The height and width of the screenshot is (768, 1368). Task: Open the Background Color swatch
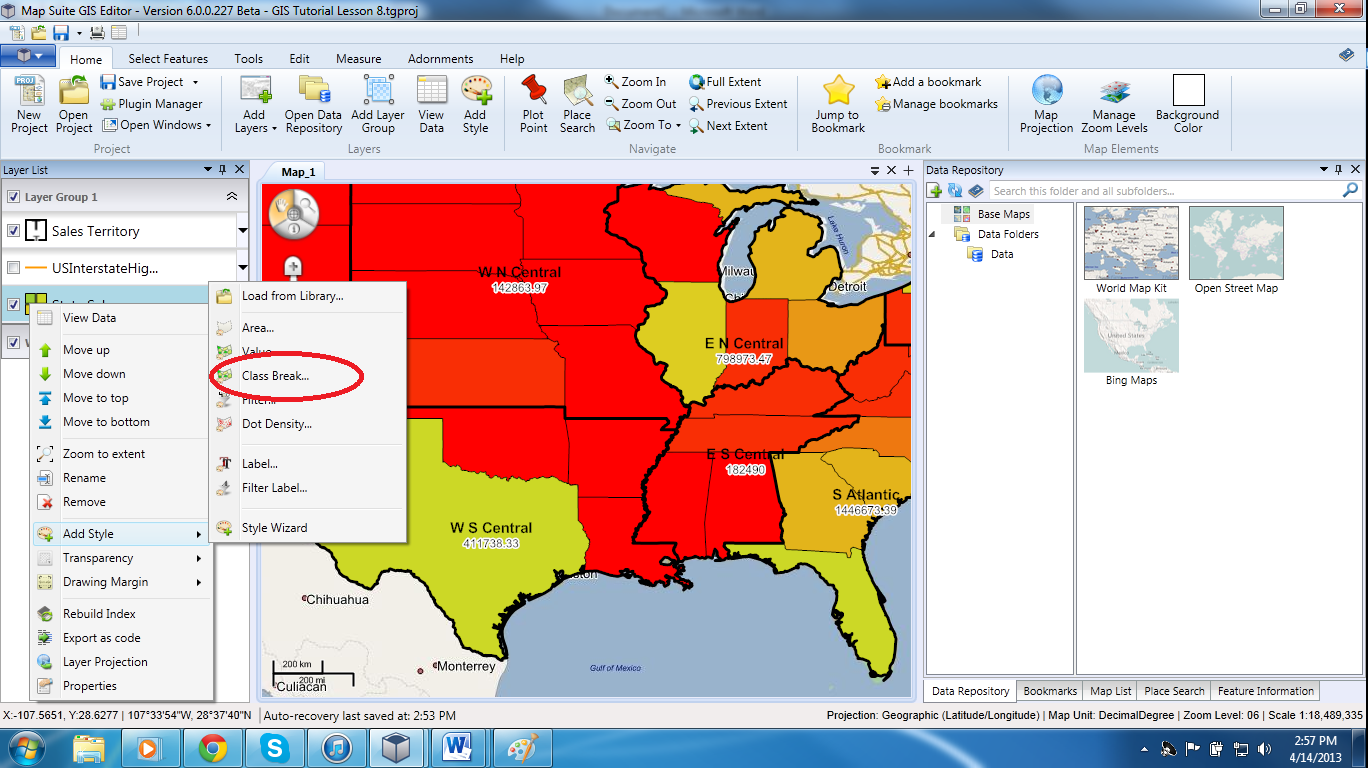pos(1188,91)
